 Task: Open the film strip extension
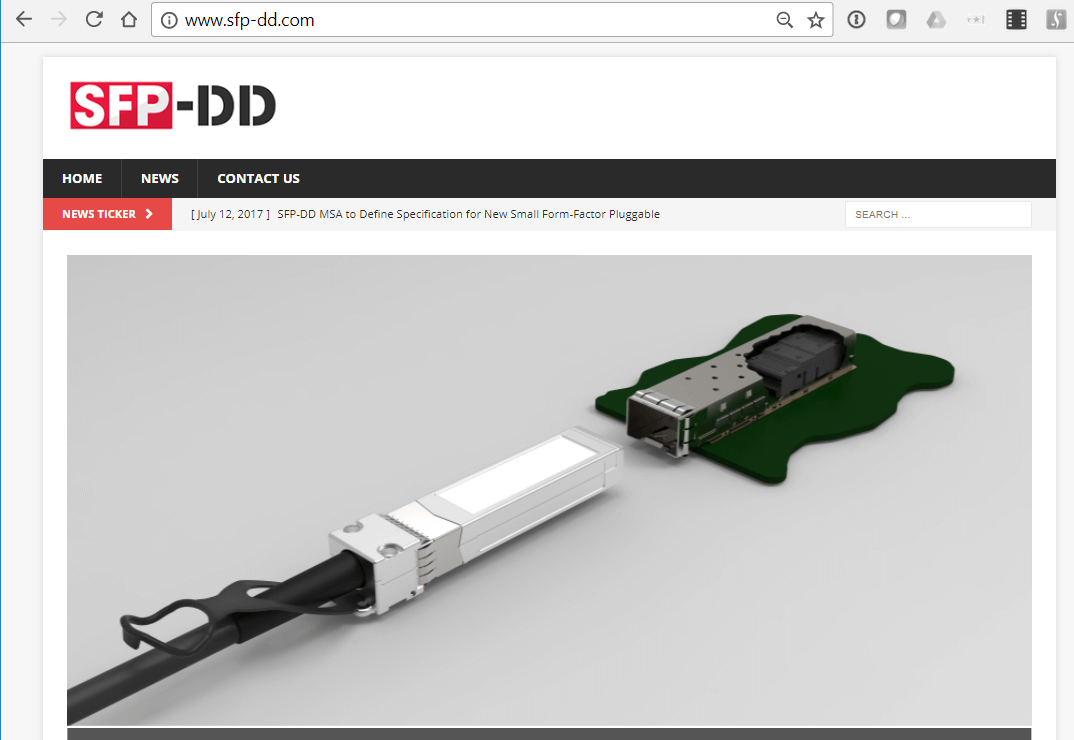point(1016,18)
